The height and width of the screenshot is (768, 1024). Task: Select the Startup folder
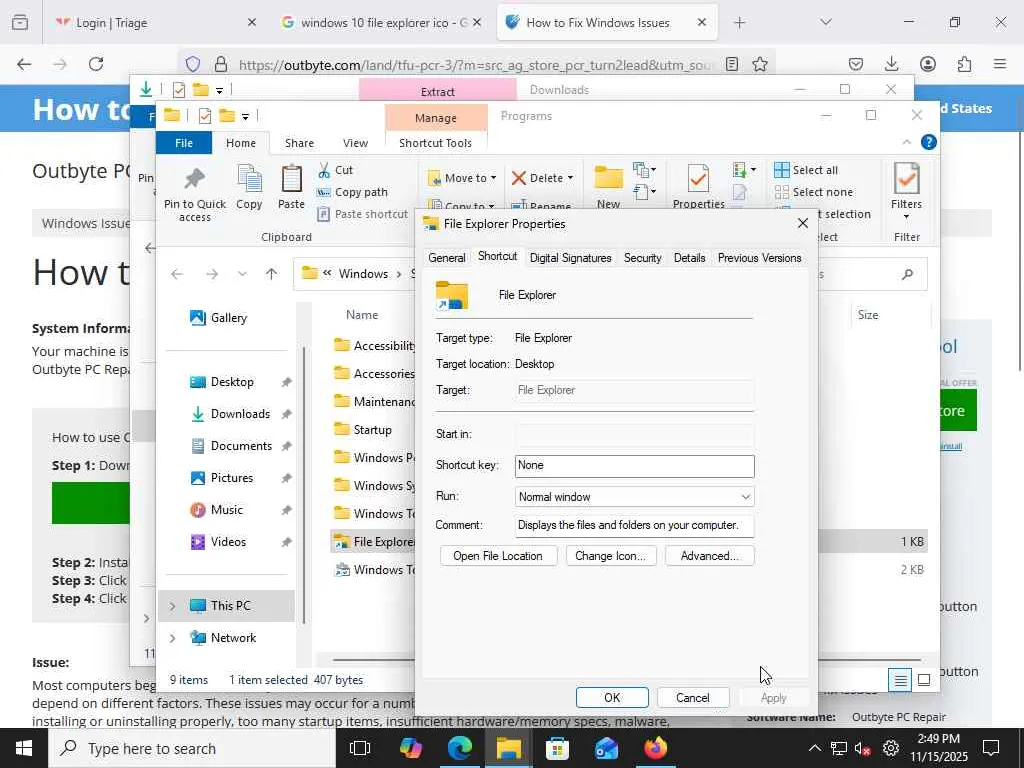pos(362,430)
